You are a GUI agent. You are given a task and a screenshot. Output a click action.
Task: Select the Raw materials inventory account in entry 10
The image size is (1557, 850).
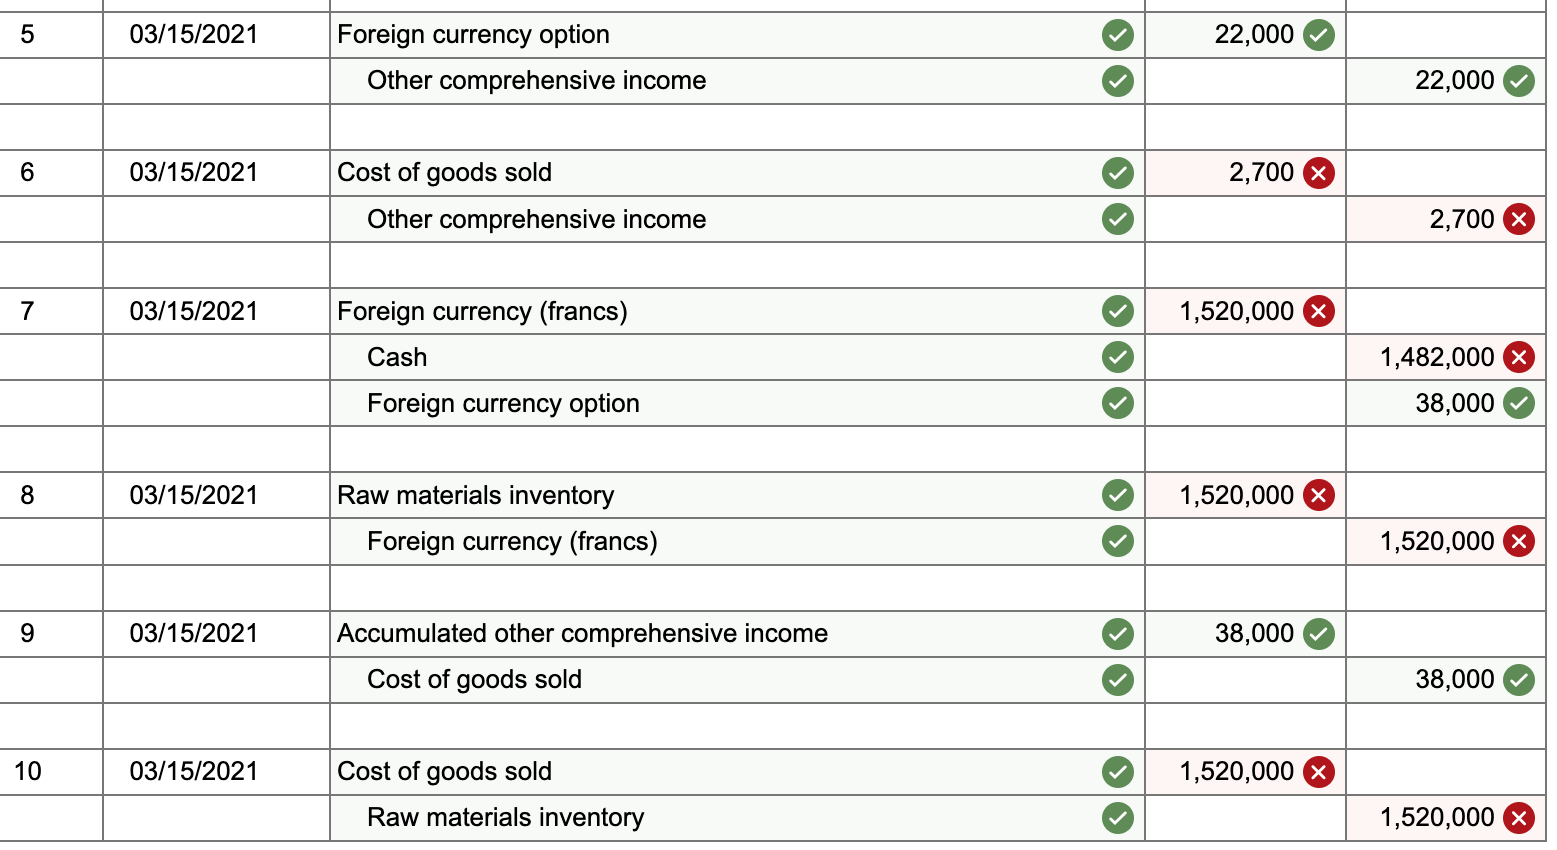click(505, 817)
